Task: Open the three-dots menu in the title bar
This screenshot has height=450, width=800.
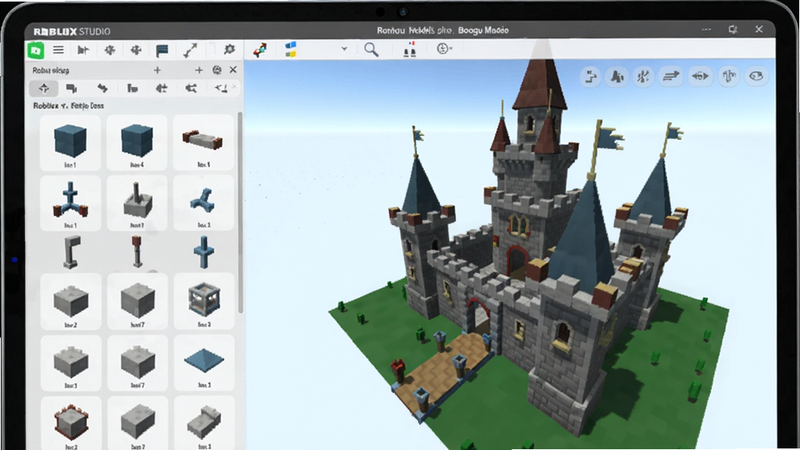Action: click(x=706, y=30)
